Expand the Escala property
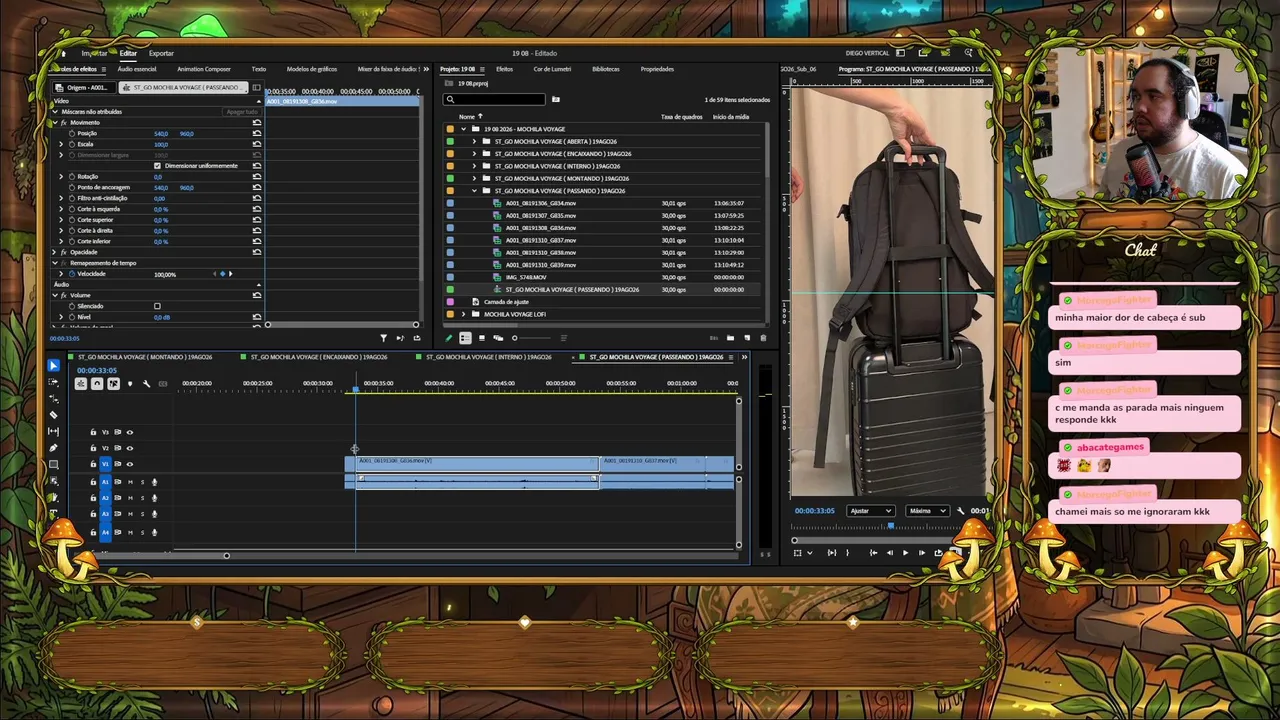 coord(61,144)
